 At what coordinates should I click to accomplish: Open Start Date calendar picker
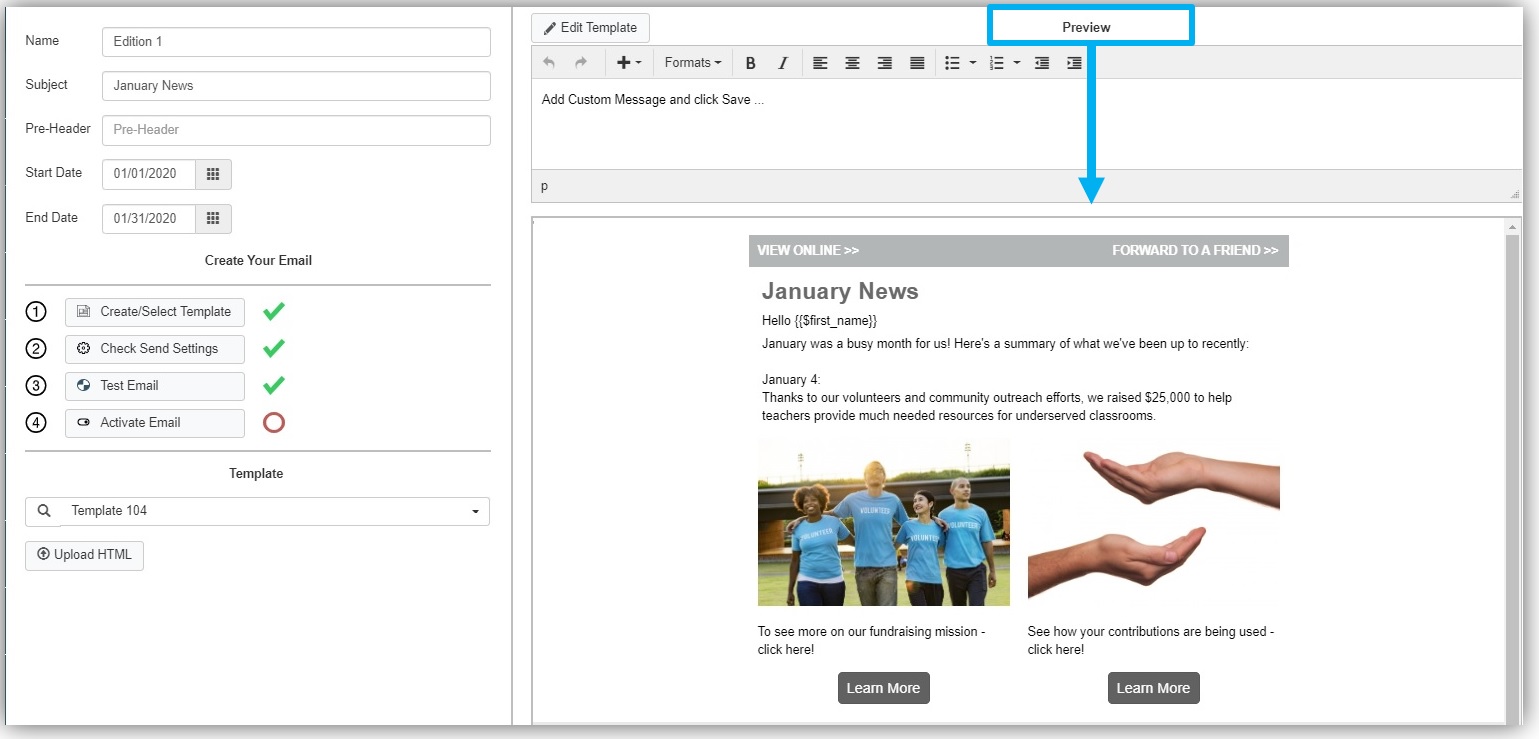pyautogui.click(x=213, y=174)
